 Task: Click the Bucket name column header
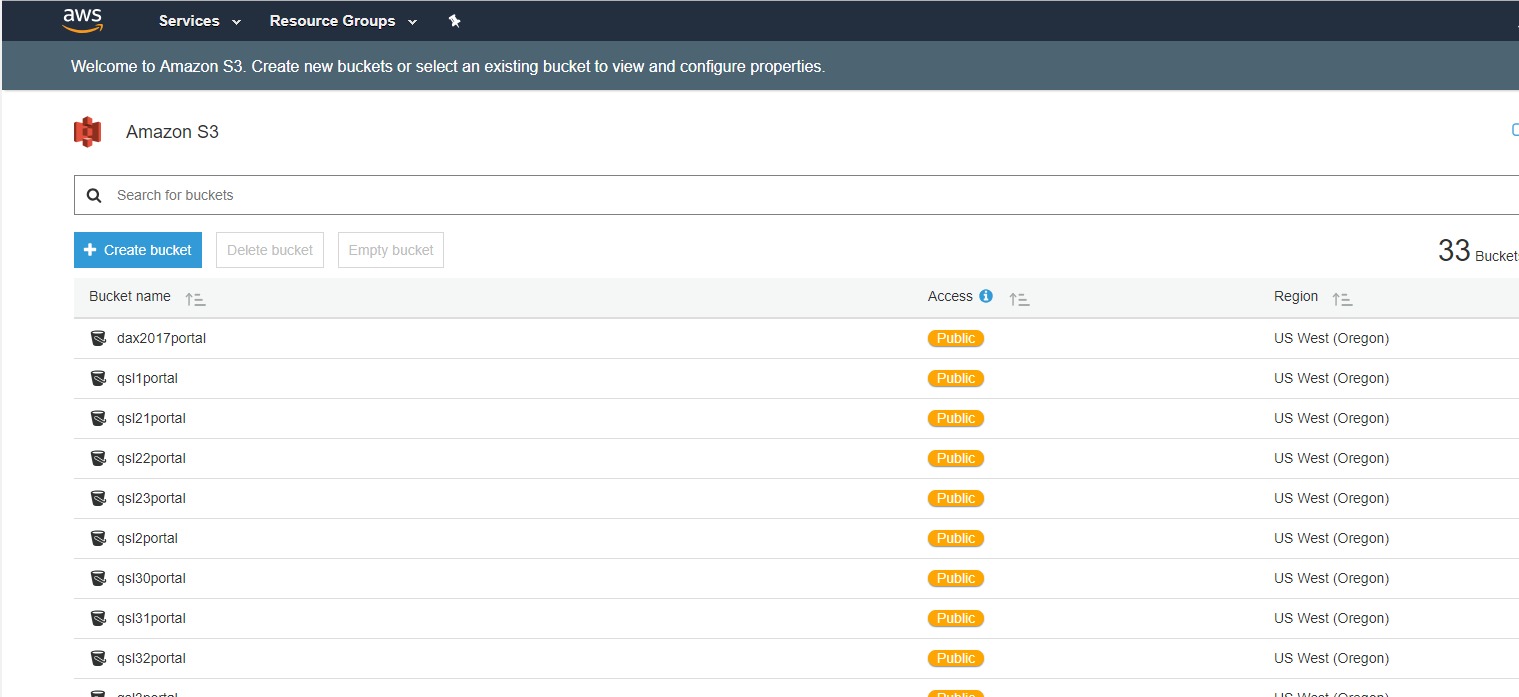pos(130,296)
